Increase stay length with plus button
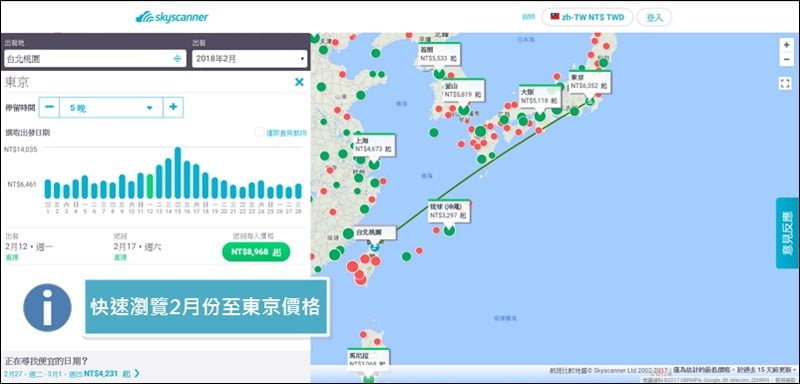Image resolution: width=800 pixels, height=384 pixels. coord(173,107)
